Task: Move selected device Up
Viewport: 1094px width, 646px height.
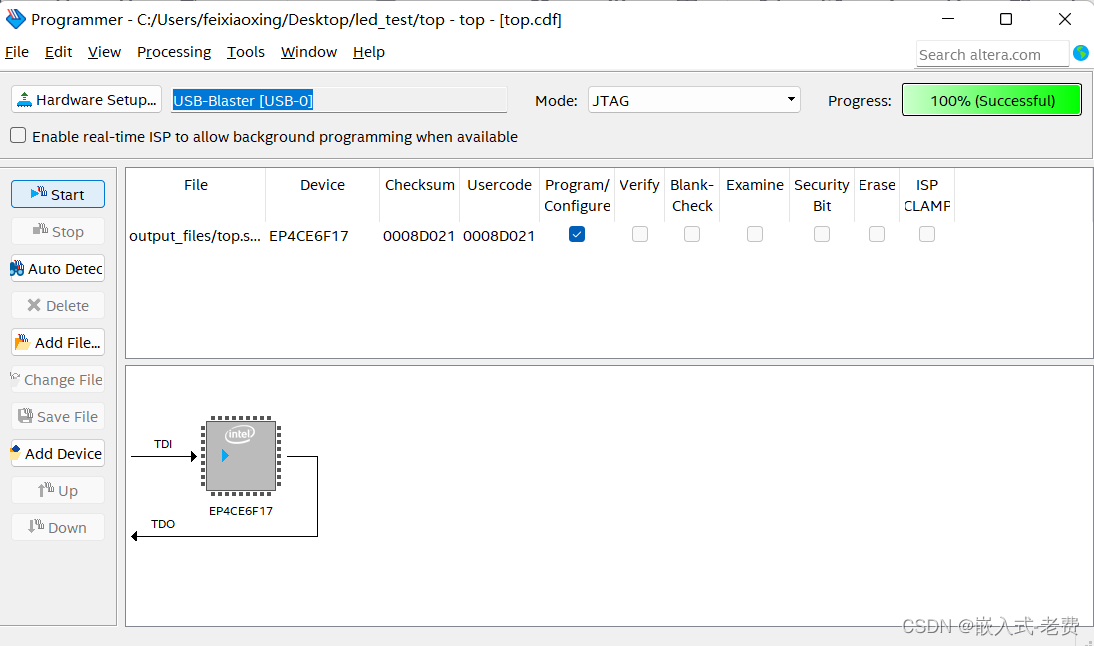Action: pyautogui.click(x=58, y=490)
